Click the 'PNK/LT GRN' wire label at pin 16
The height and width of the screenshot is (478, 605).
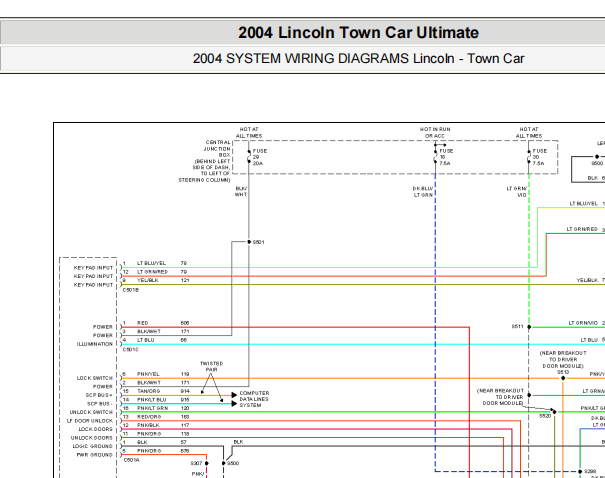click(152, 408)
